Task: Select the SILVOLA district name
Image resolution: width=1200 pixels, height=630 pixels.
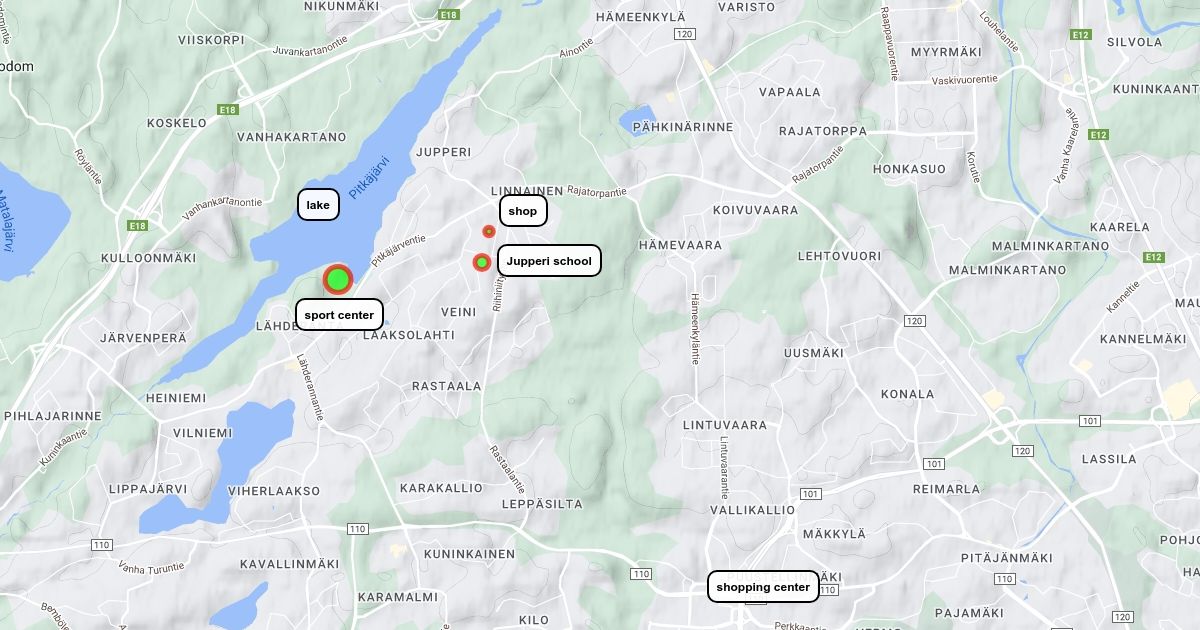Action: 1135,42
